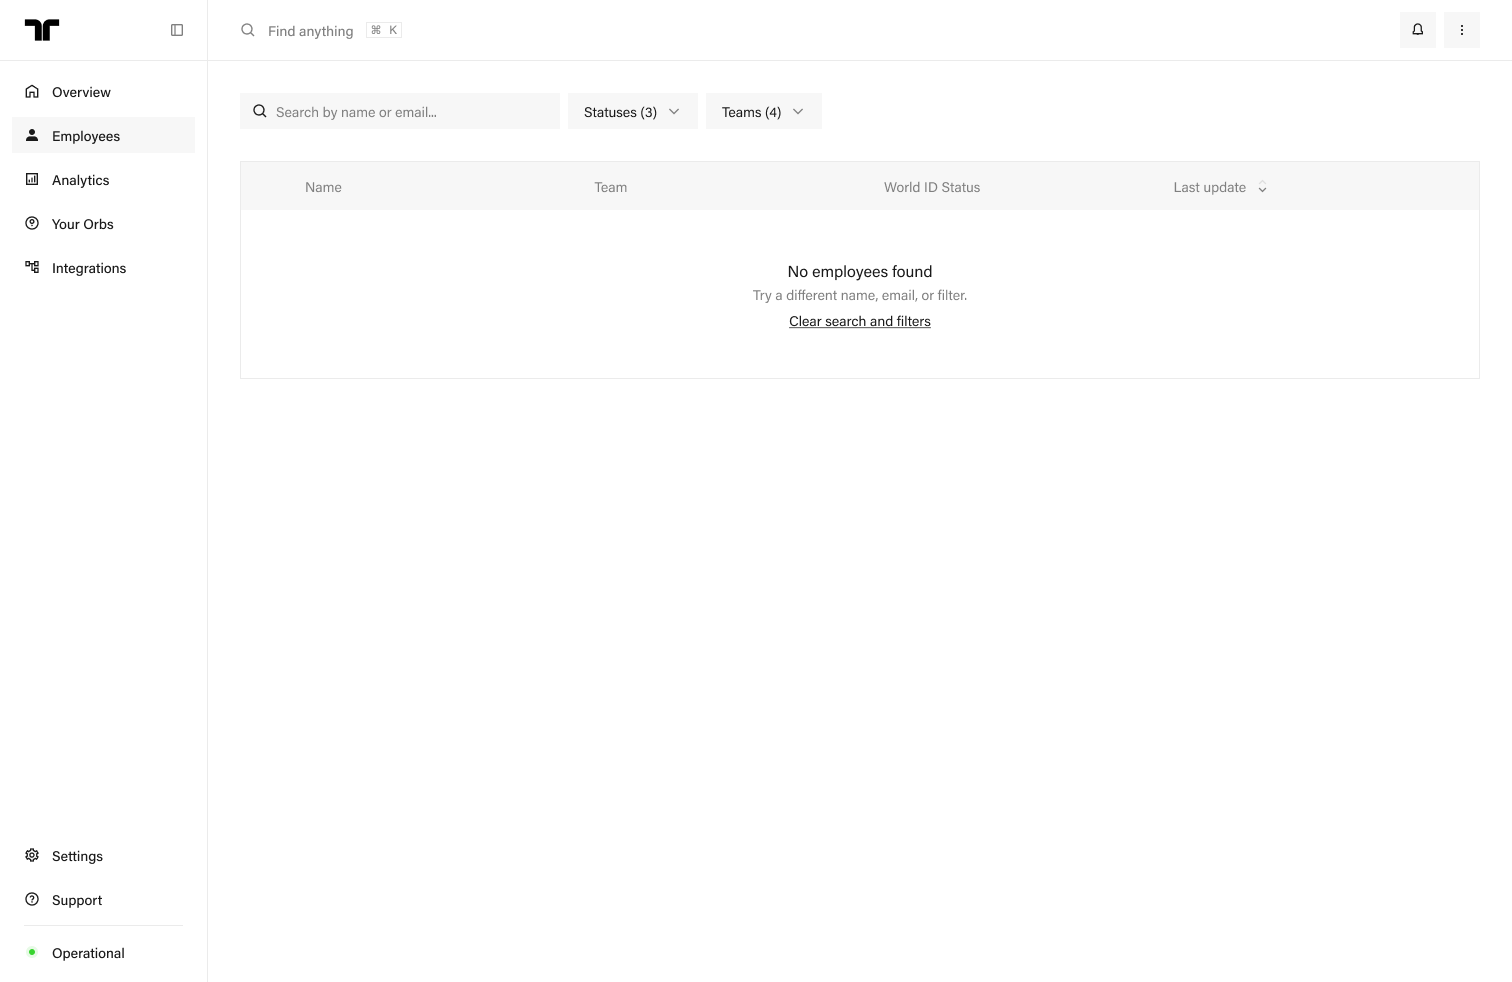Open the Statuses (3) filter dropdown
This screenshot has width=1512, height=982.
(633, 111)
